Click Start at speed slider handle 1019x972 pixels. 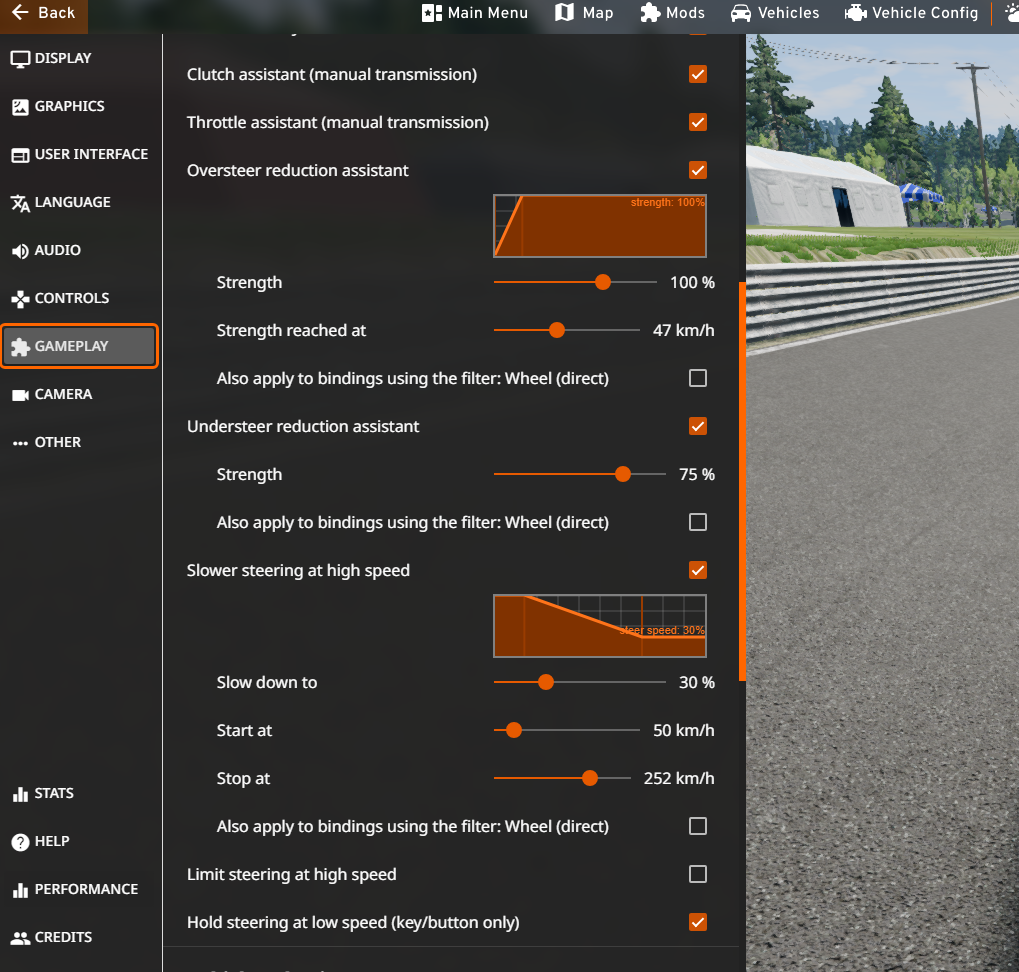tap(514, 730)
